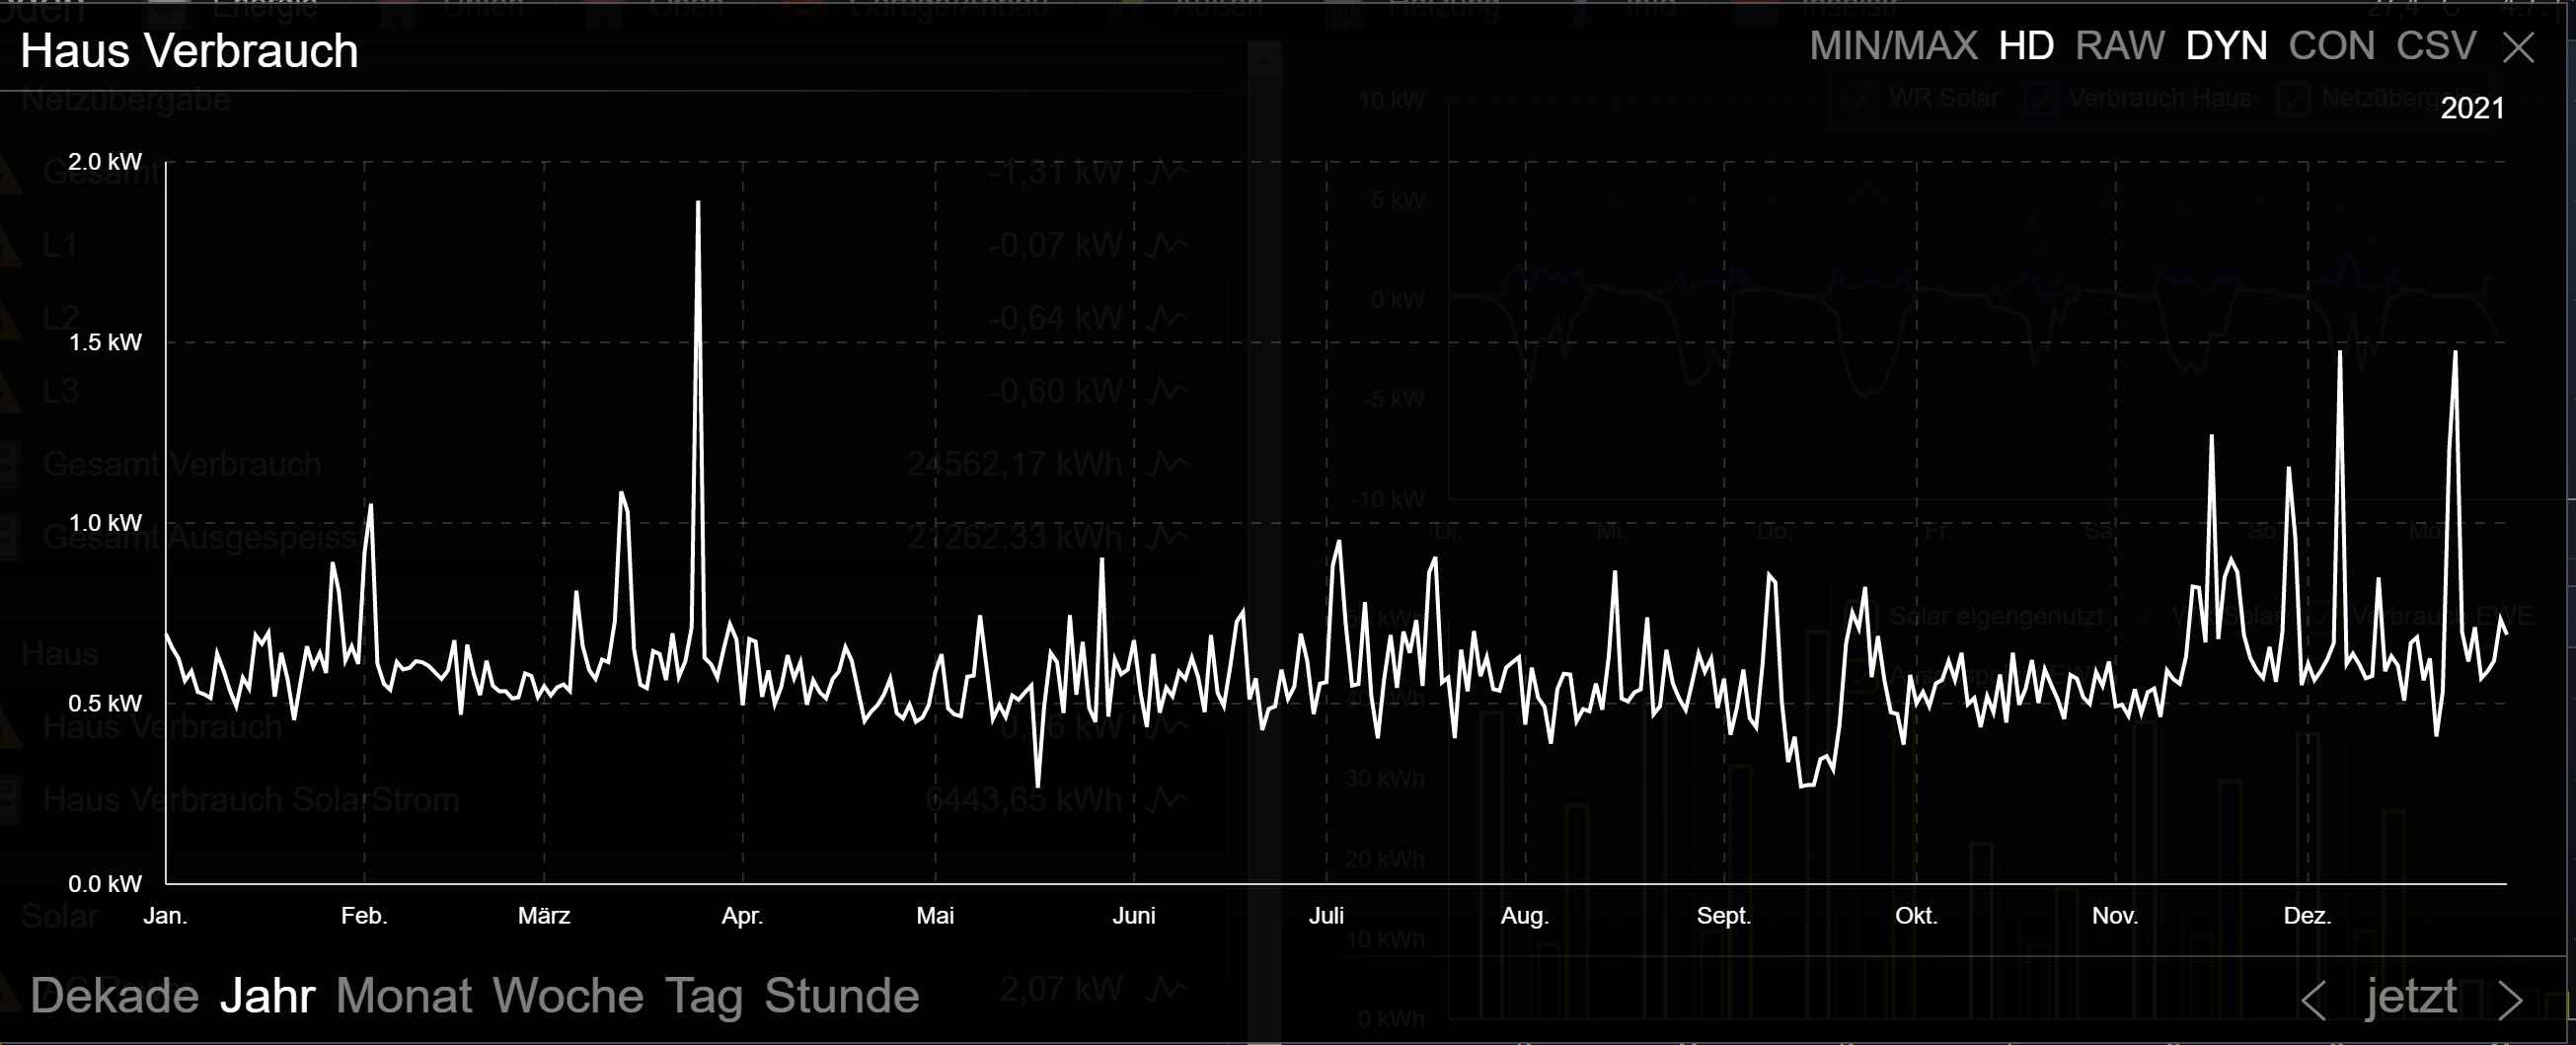2576x1045 pixels.
Task: Switch time range to Monat
Action: (404, 996)
